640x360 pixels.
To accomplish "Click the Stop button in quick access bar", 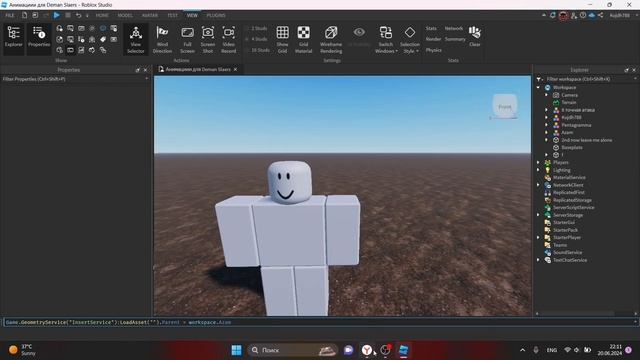I will click(x=68, y=15).
